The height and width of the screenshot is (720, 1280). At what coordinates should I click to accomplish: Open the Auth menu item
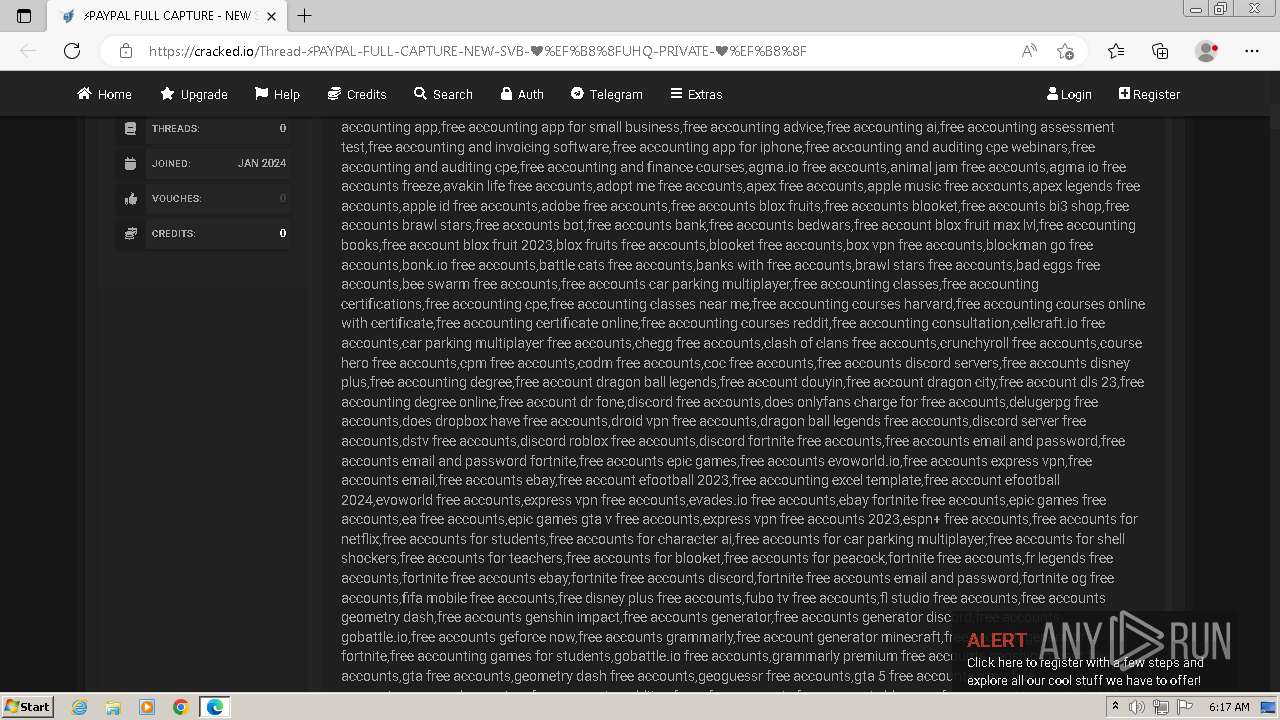click(x=522, y=94)
